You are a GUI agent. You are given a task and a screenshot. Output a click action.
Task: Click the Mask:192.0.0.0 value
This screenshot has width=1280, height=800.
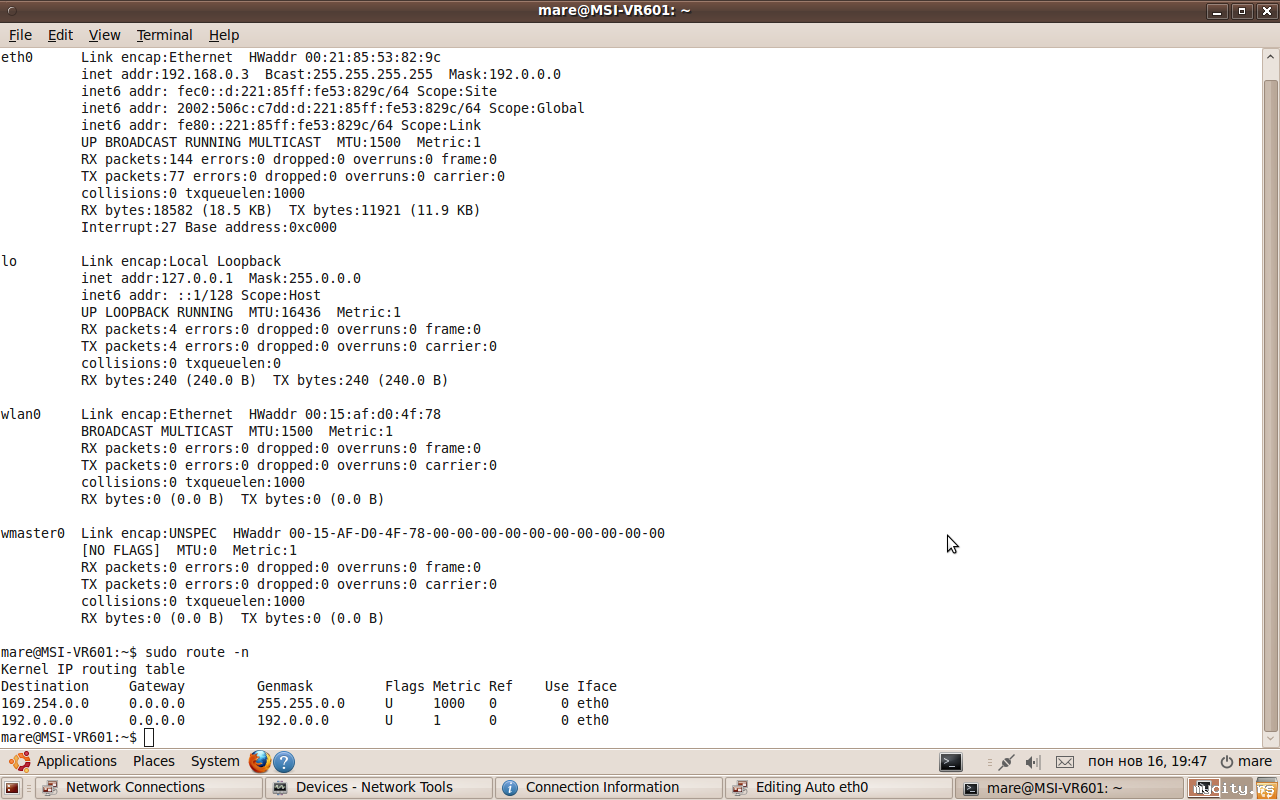[x=505, y=74]
